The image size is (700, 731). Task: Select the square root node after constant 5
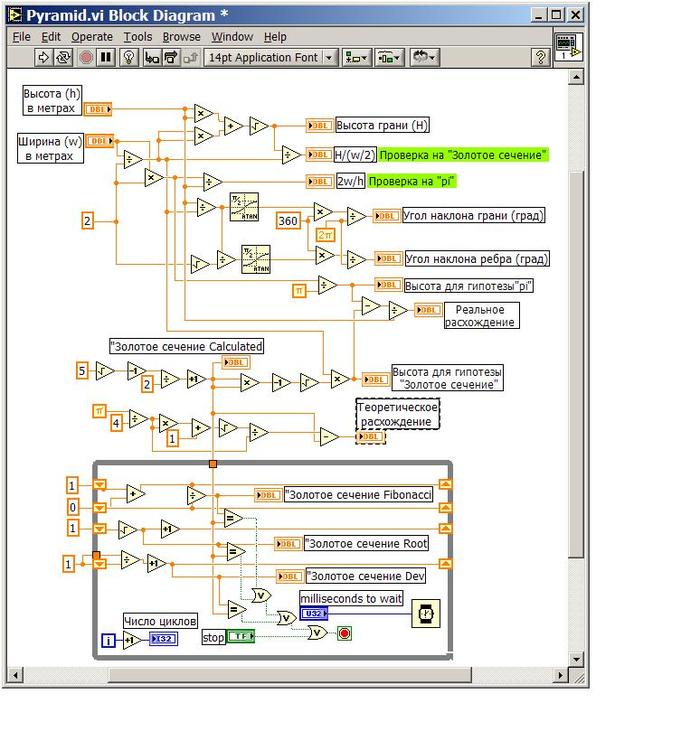105,371
